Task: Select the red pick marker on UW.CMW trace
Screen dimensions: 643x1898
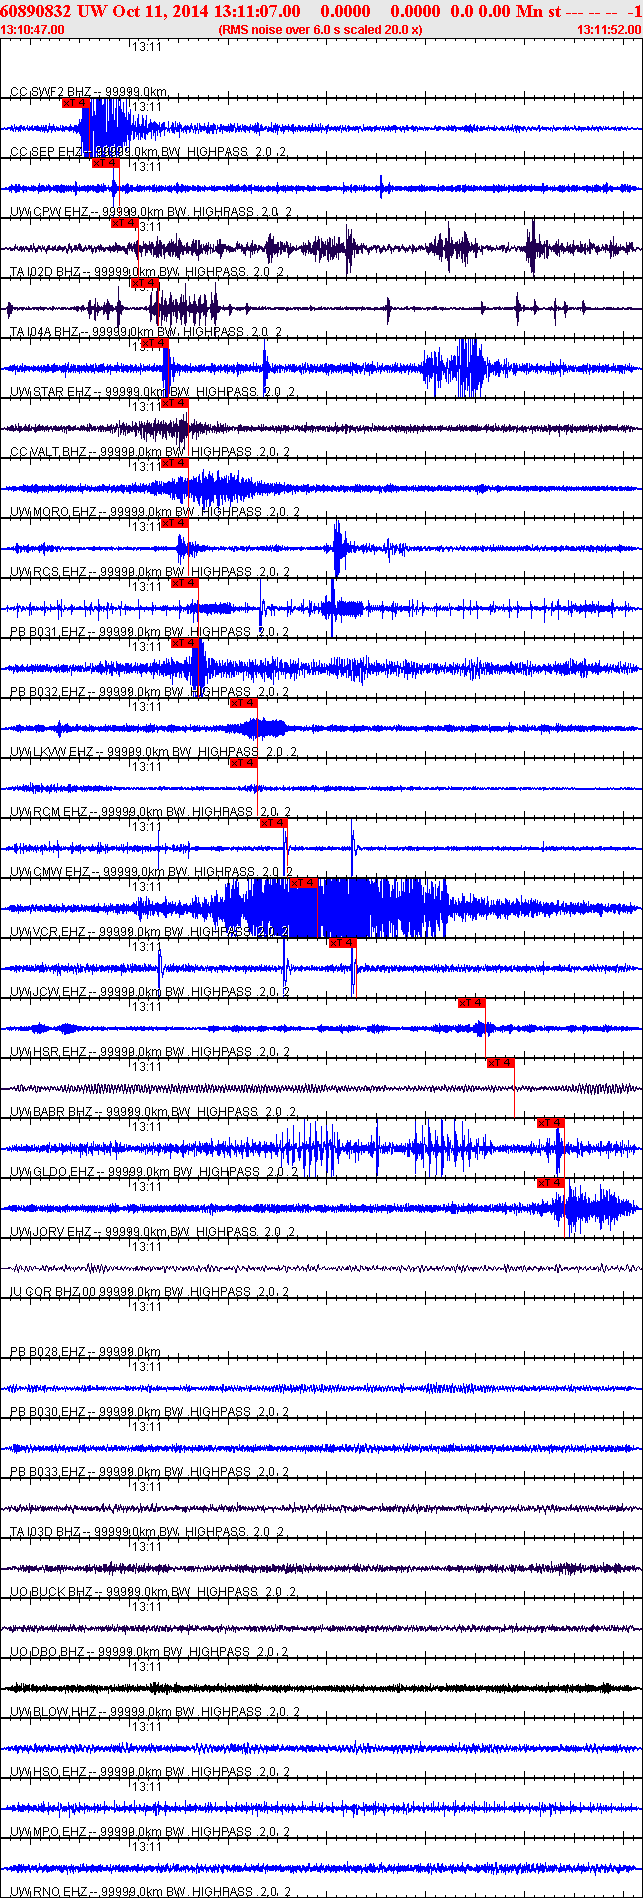Action: pos(303,883)
